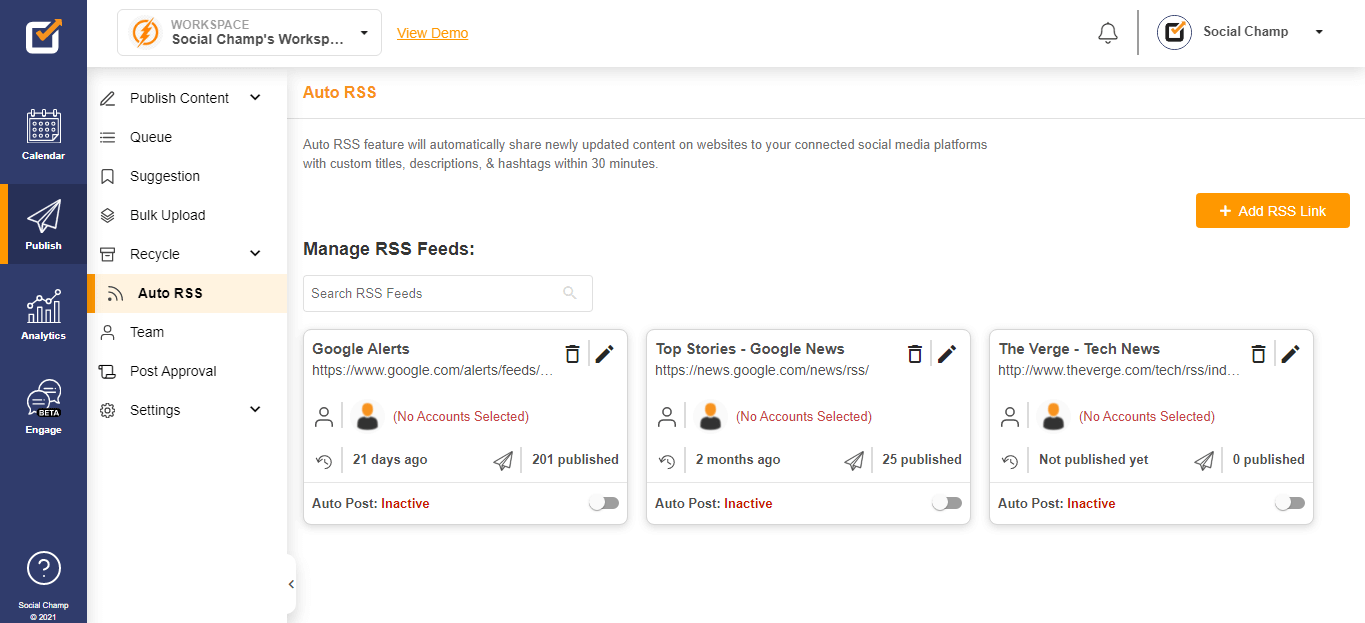This screenshot has width=1365, height=623.
Task: Click the workspace lightning bolt icon
Action: coord(146,32)
